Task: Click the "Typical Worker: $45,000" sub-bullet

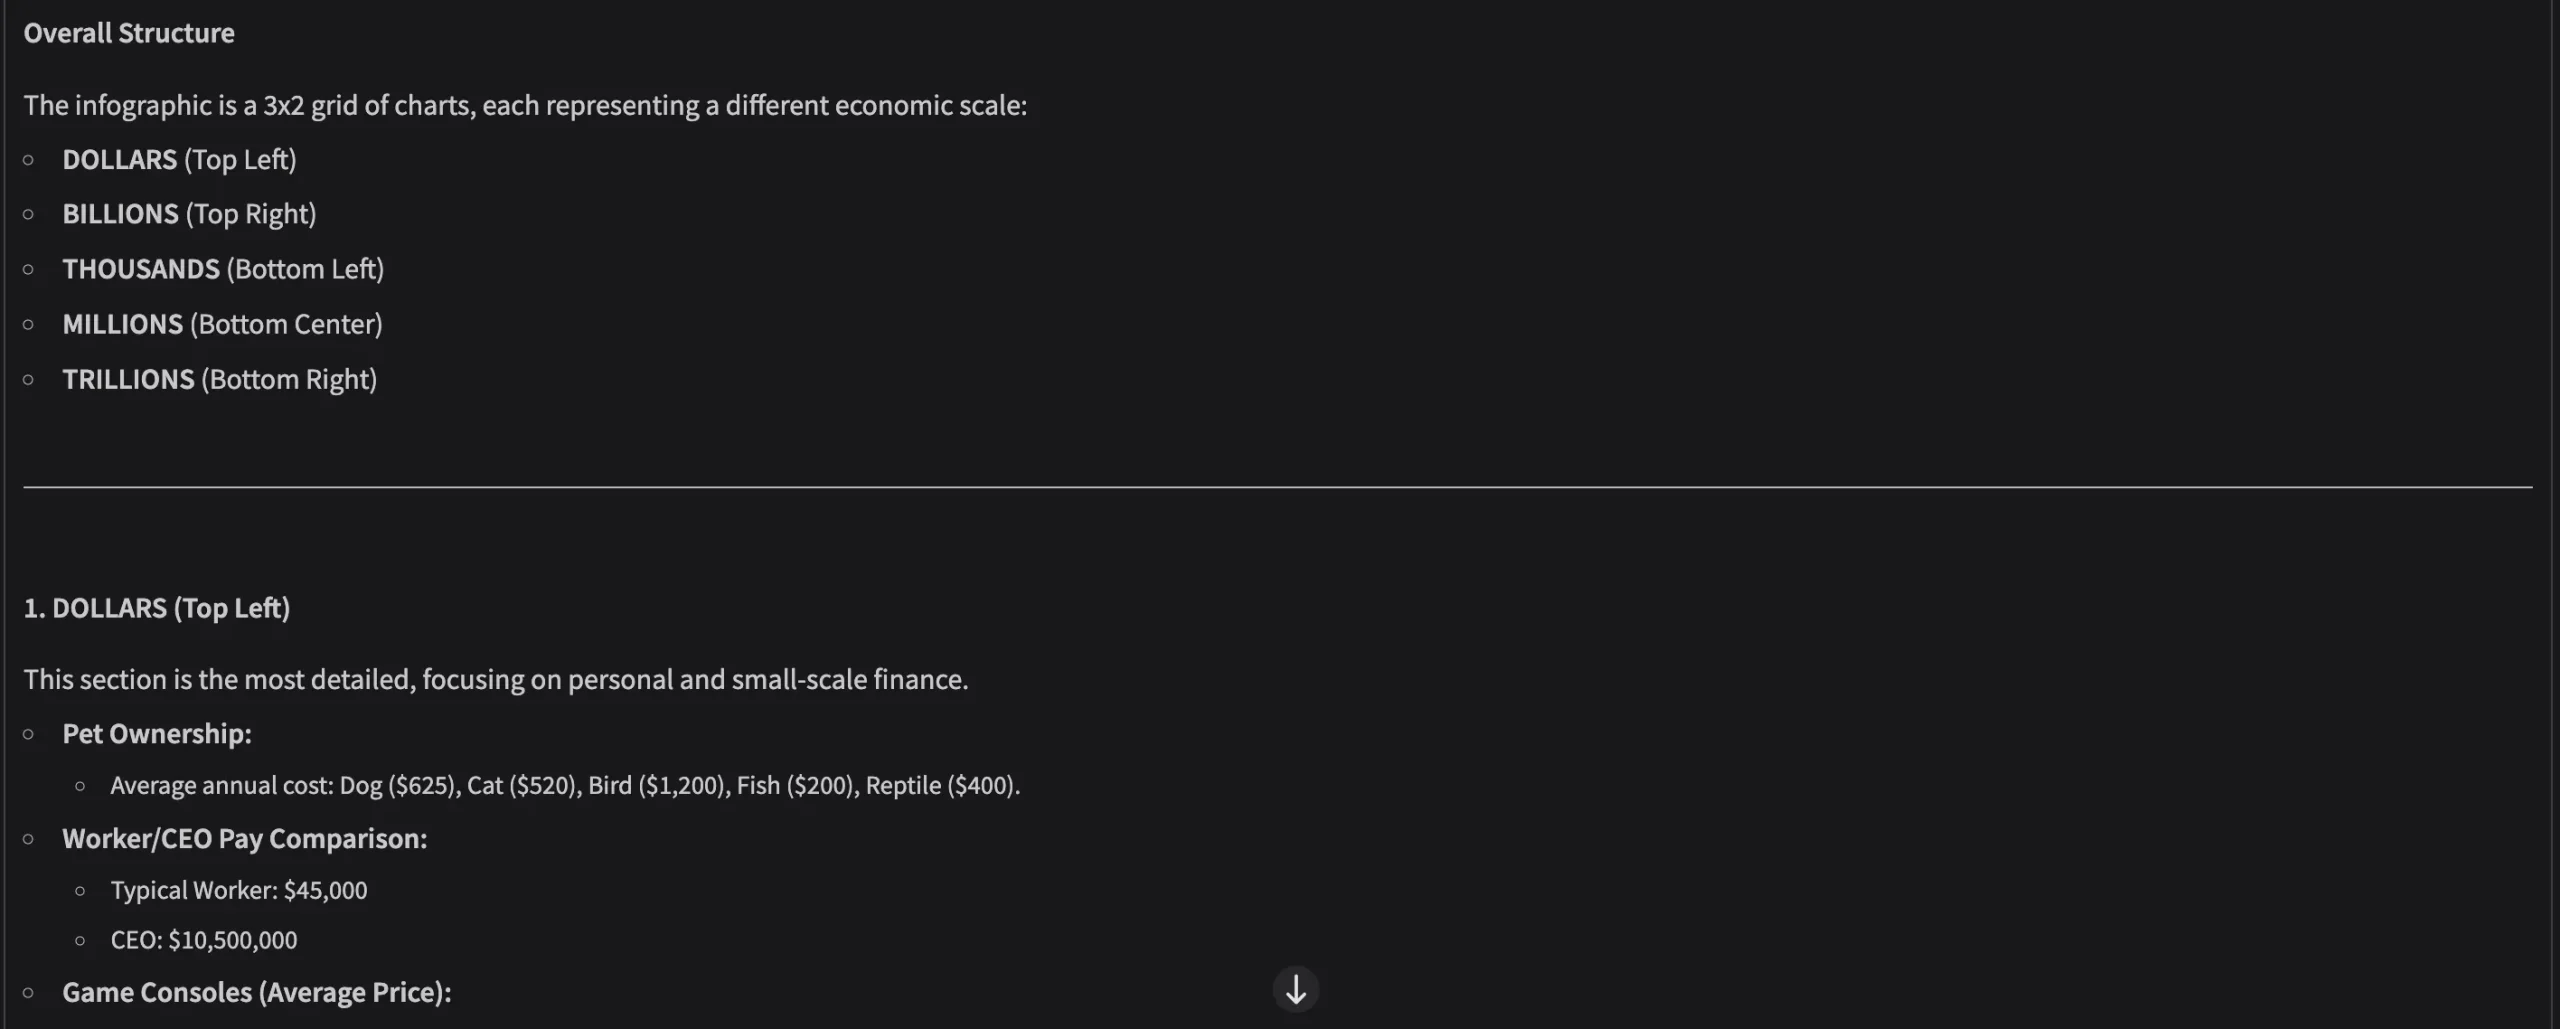Action: [x=239, y=890]
